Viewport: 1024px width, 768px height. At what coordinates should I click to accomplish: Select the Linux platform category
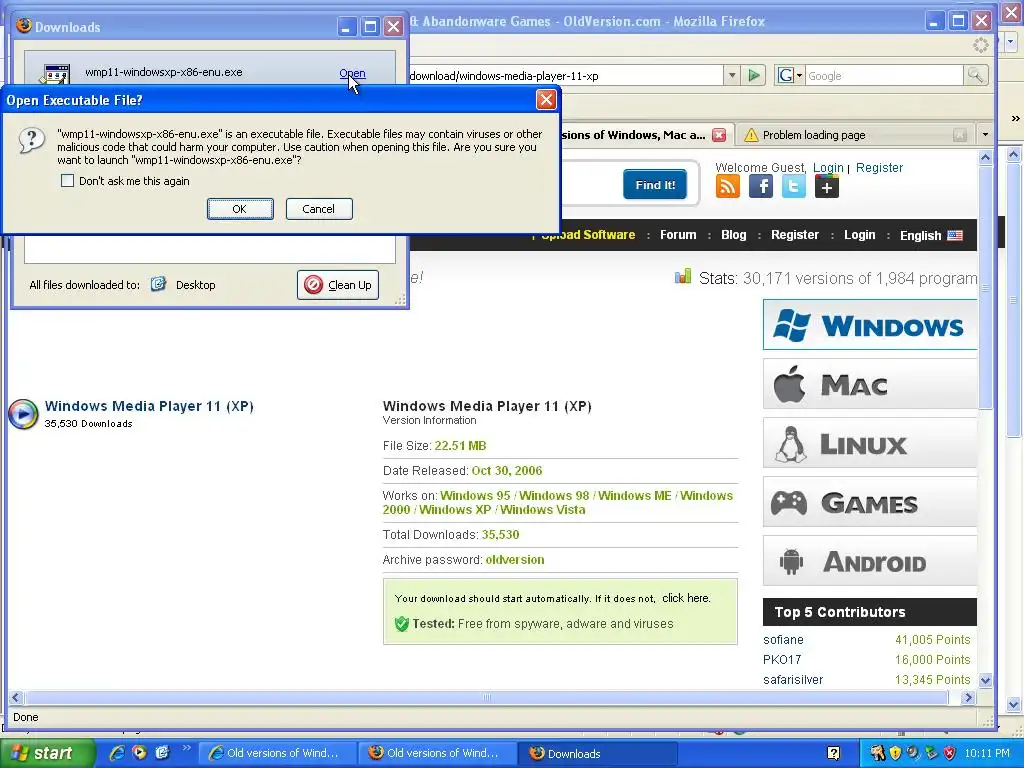tap(870, 443)
